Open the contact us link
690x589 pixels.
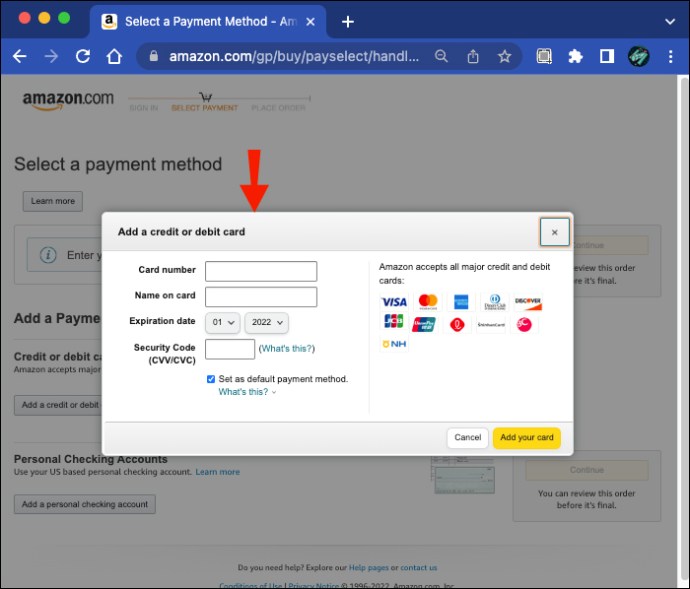(x=418, y=567)
